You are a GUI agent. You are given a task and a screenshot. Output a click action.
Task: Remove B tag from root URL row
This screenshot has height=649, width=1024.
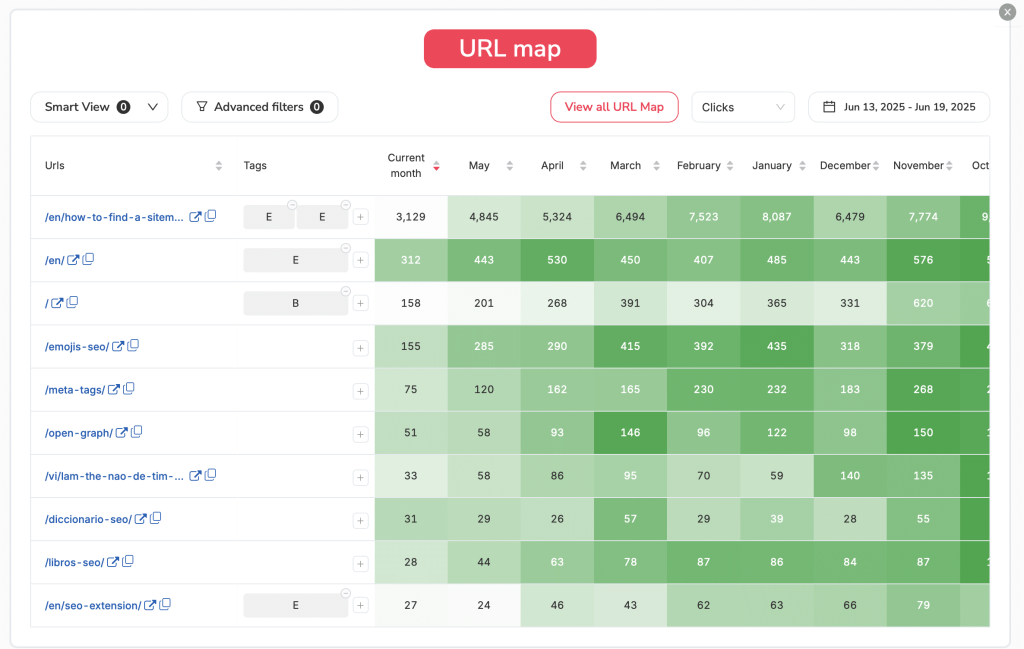[346, 291]
